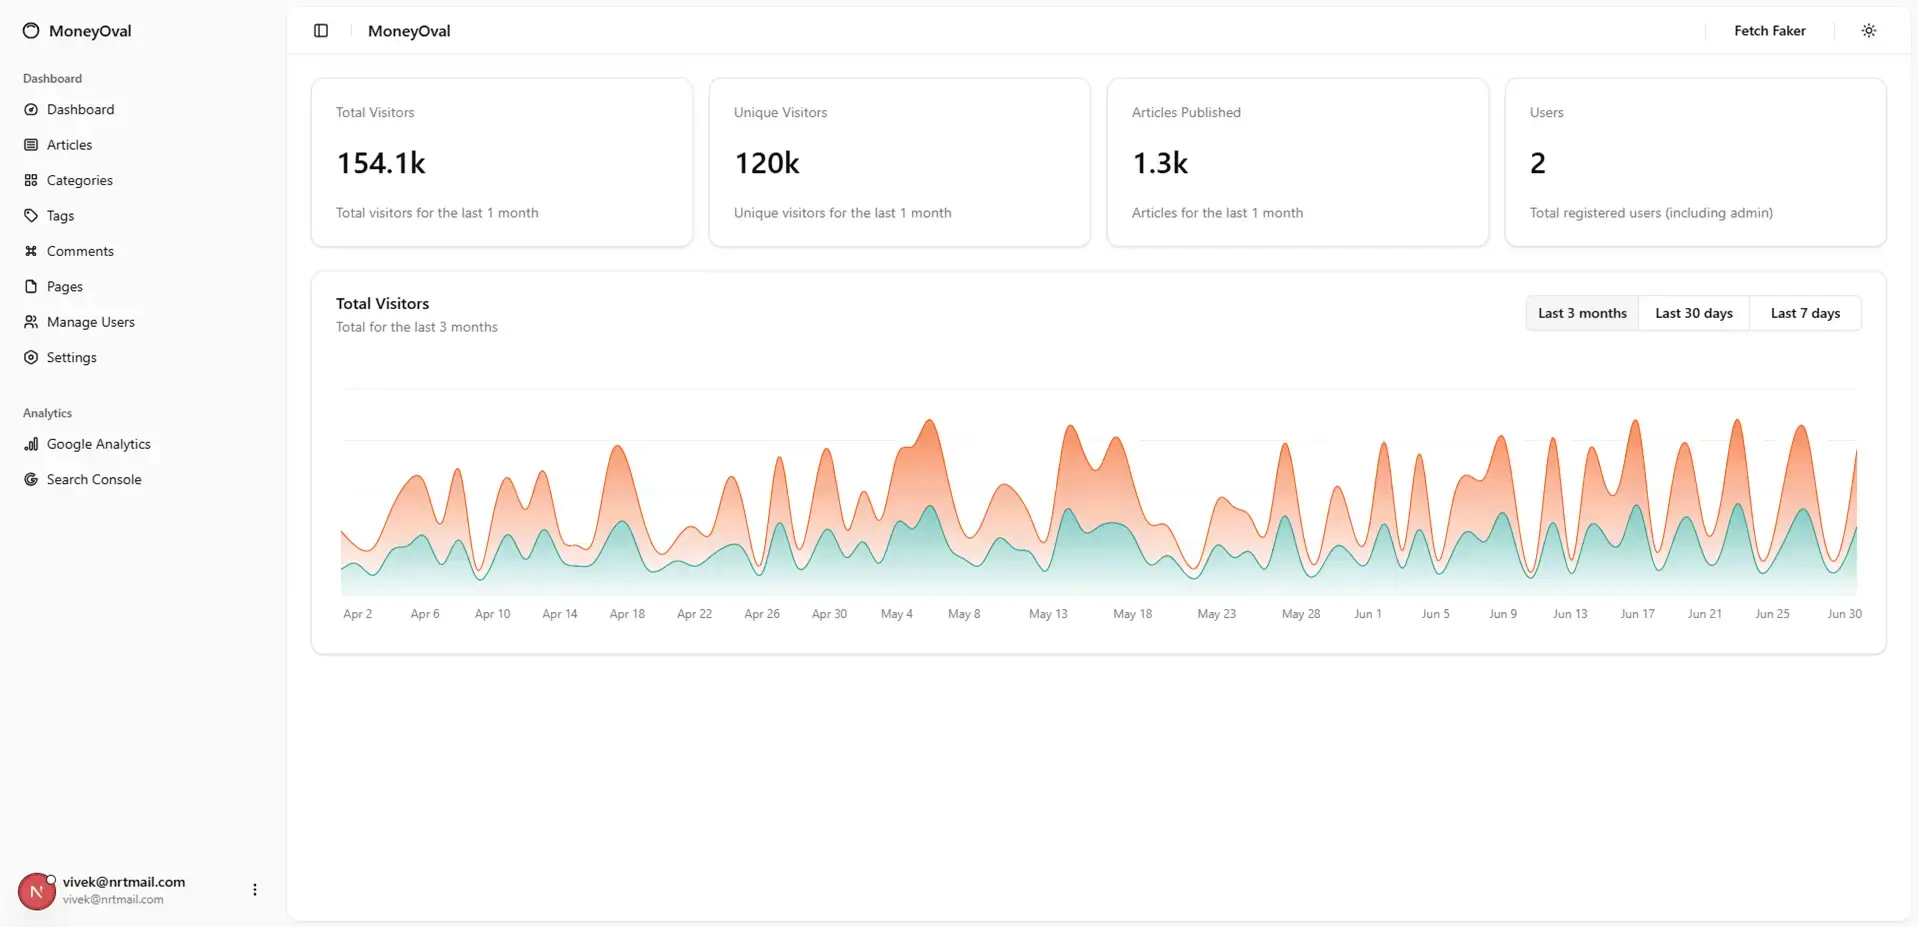The height and width of the screenshot is (927, 1918).
Task: Click the Fetch Faker button
Action: 1770,30
